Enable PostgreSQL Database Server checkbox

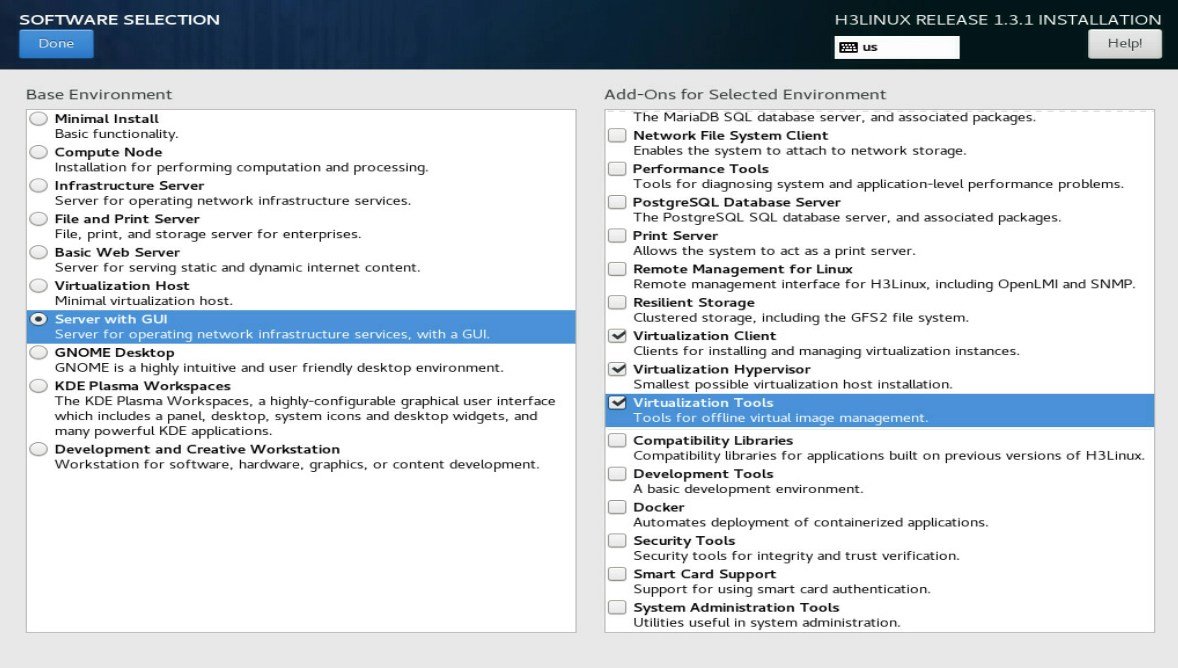click(617, 202)
